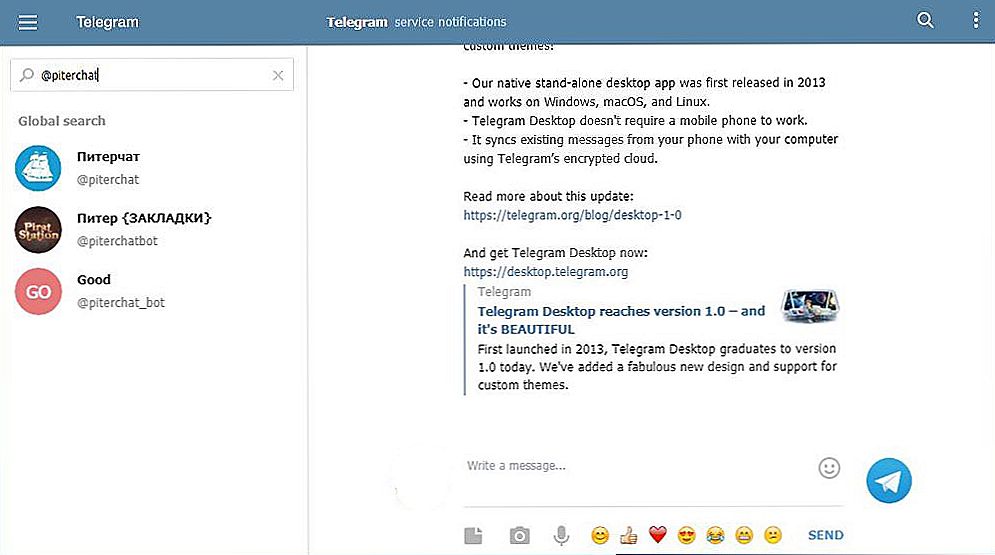Click inside the @piterchat search field

(152, 75)
